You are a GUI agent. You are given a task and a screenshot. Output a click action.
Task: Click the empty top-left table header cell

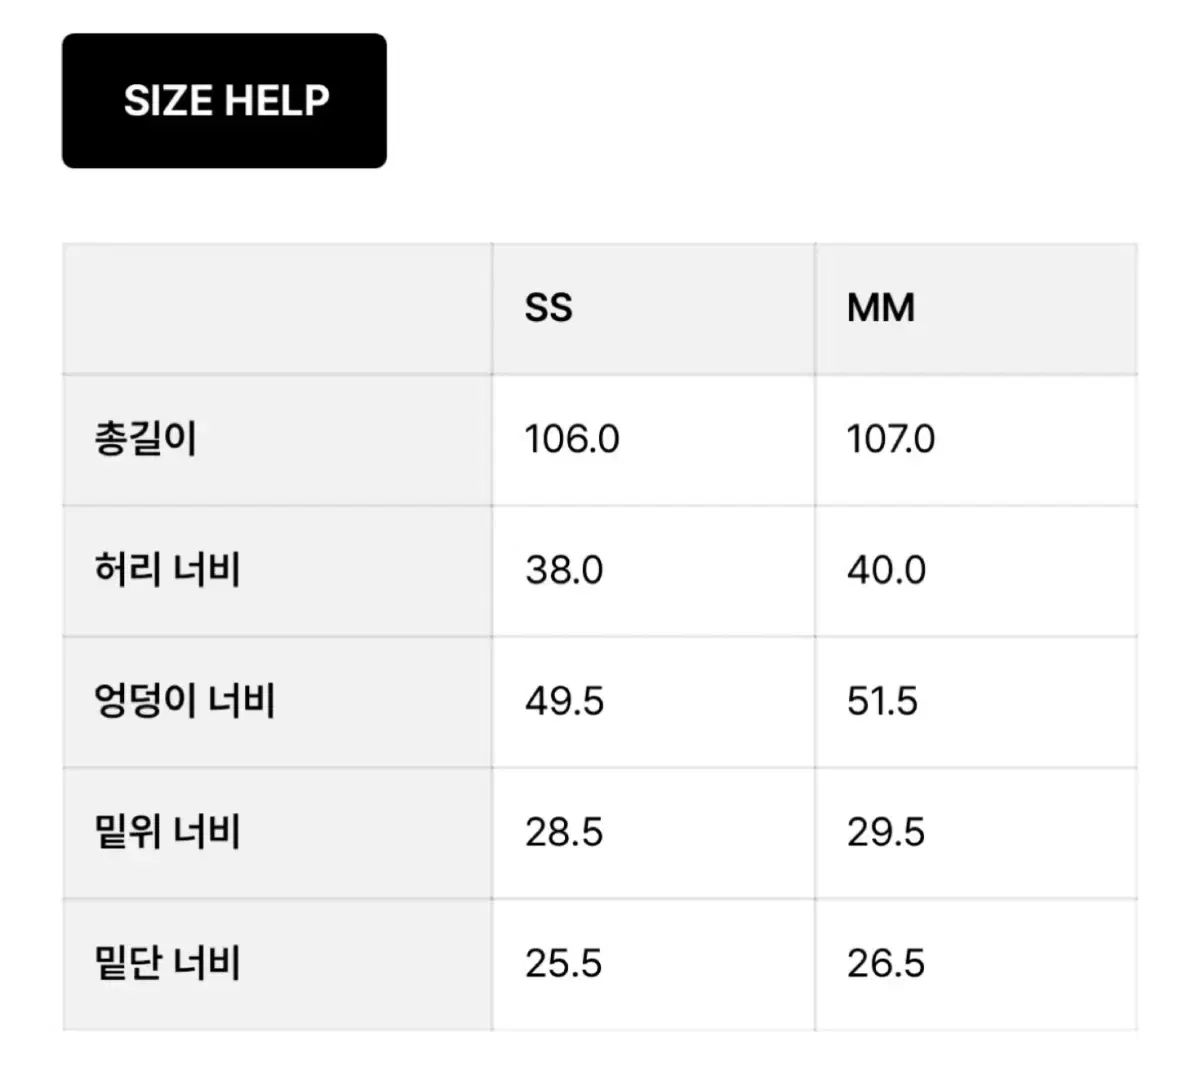(277, 308)
